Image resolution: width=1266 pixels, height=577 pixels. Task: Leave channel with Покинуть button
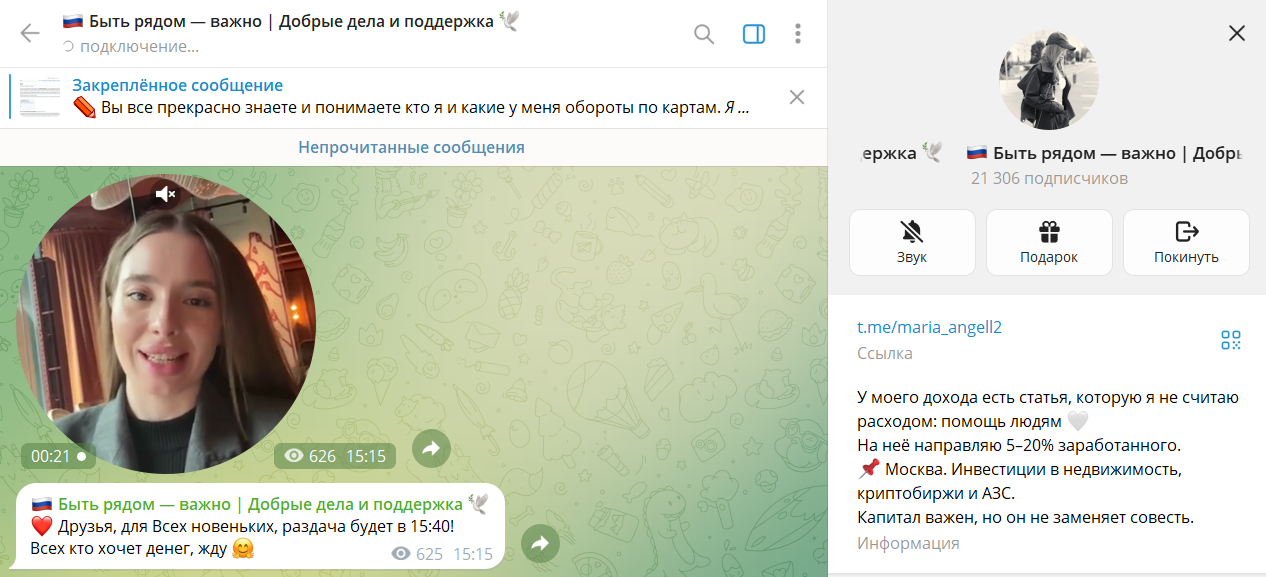1186,242
